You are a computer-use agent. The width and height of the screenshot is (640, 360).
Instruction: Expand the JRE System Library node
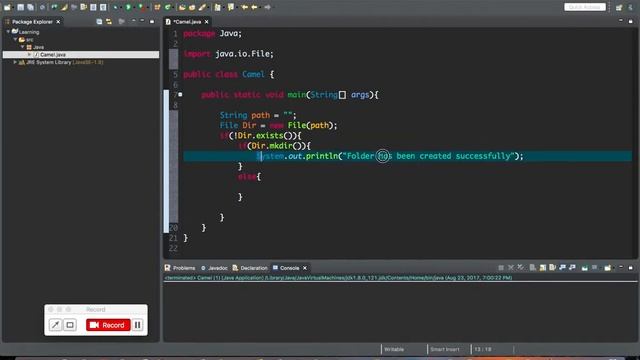pyautogui.click(x=15, y=62)
